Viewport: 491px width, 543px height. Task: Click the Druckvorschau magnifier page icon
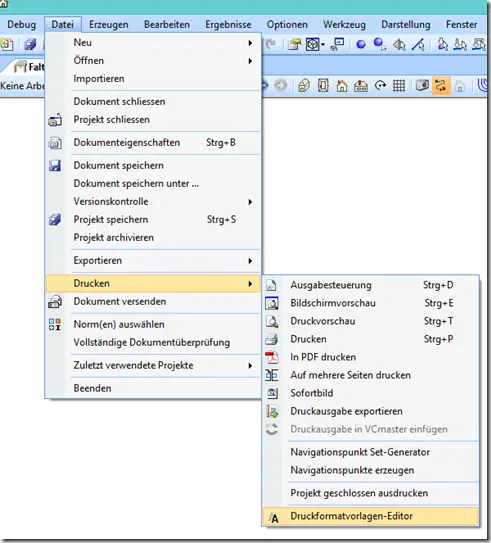tap(271, 321)
